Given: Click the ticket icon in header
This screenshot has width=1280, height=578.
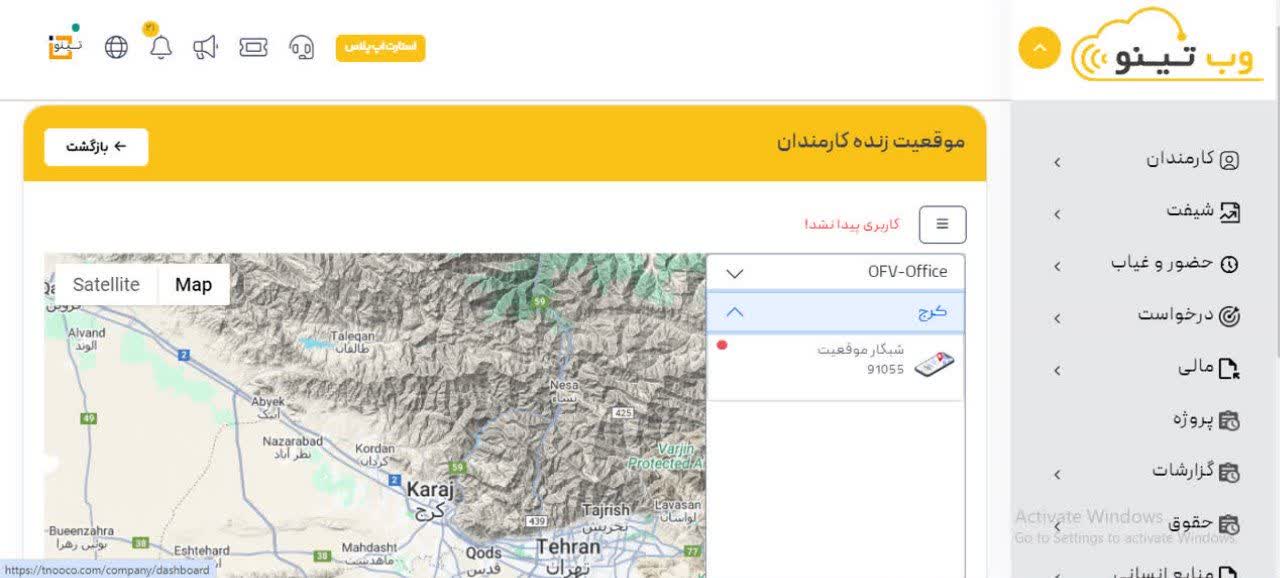Looking at the screenshot, I should (x=253, y=47).
